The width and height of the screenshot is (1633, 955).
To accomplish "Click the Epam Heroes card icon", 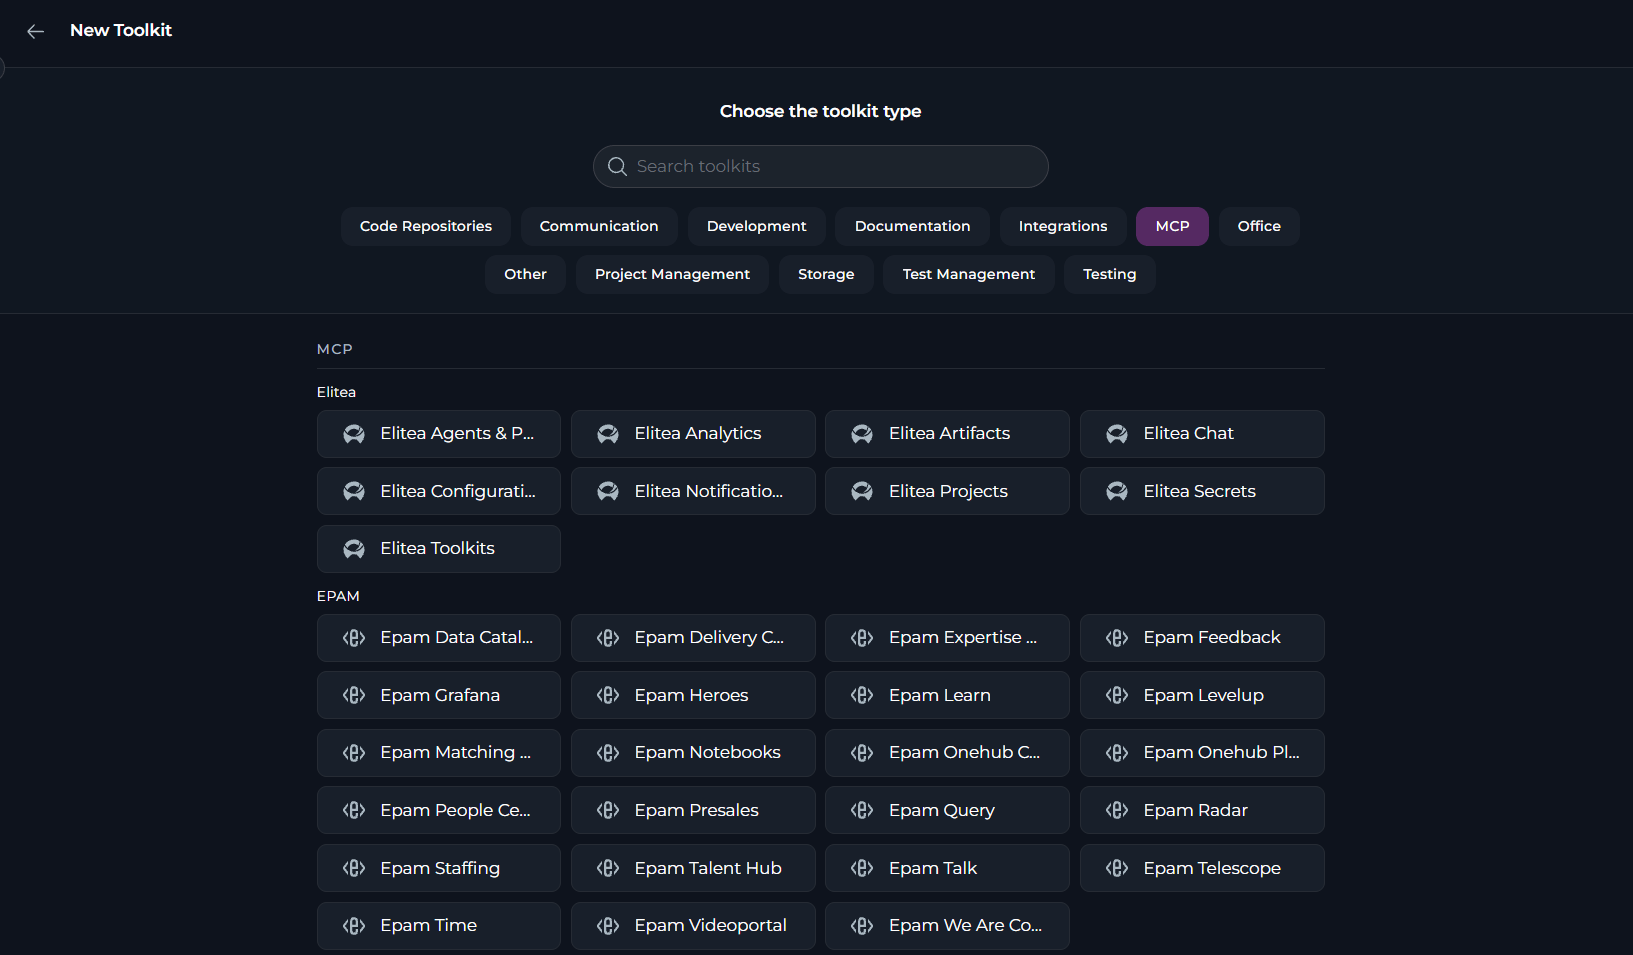I will (x=608, y=695).
